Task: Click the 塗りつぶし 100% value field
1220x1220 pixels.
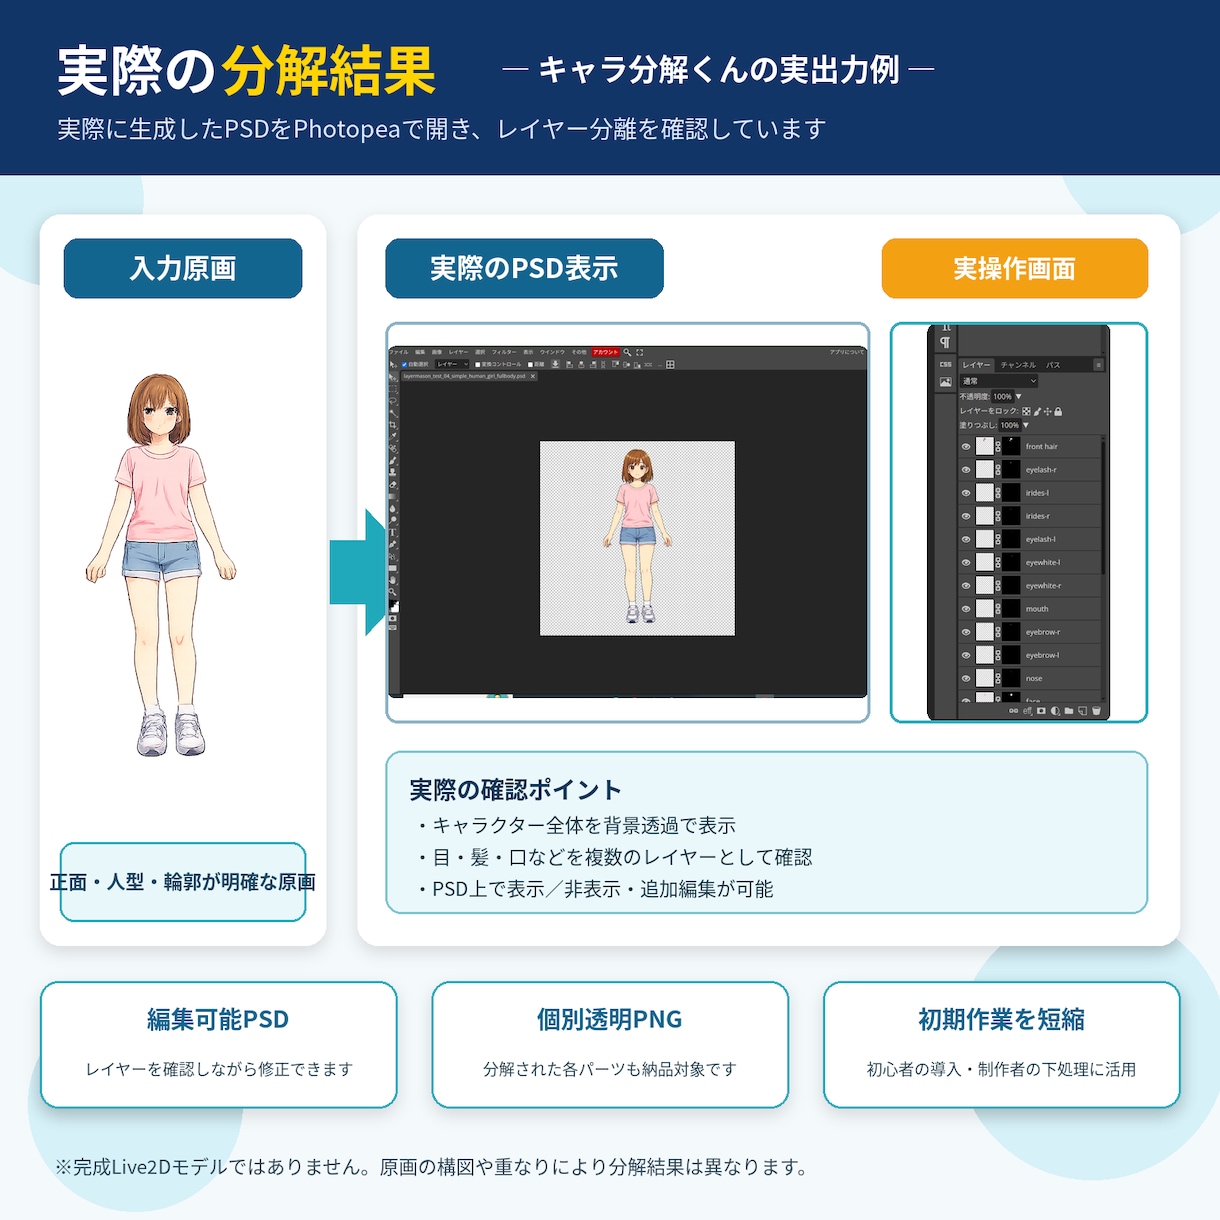Action: pyautogui.click(x=1010, y=425)
